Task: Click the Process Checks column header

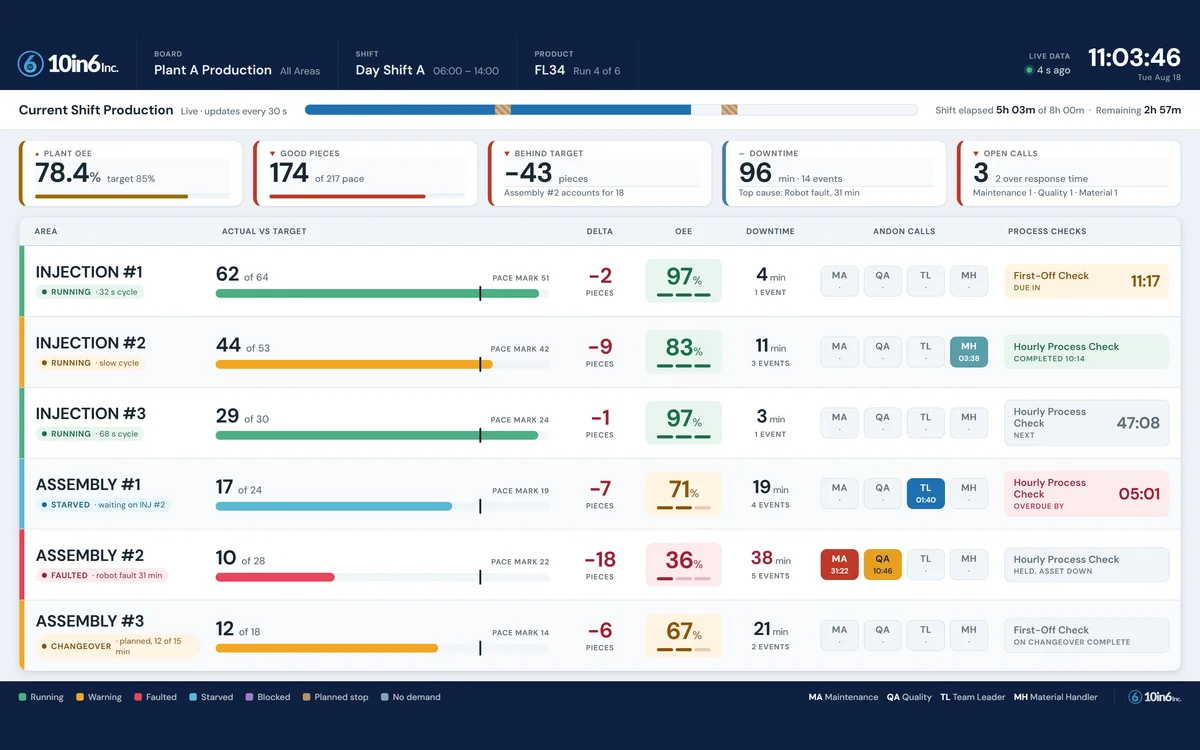Action: tap(1047, 231)
